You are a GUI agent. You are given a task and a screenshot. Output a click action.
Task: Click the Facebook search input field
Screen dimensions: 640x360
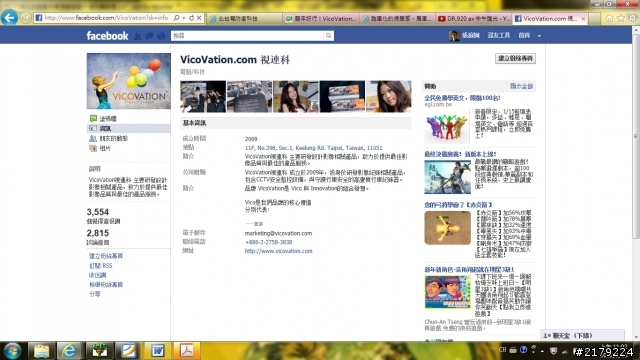[x=247, y=36]
